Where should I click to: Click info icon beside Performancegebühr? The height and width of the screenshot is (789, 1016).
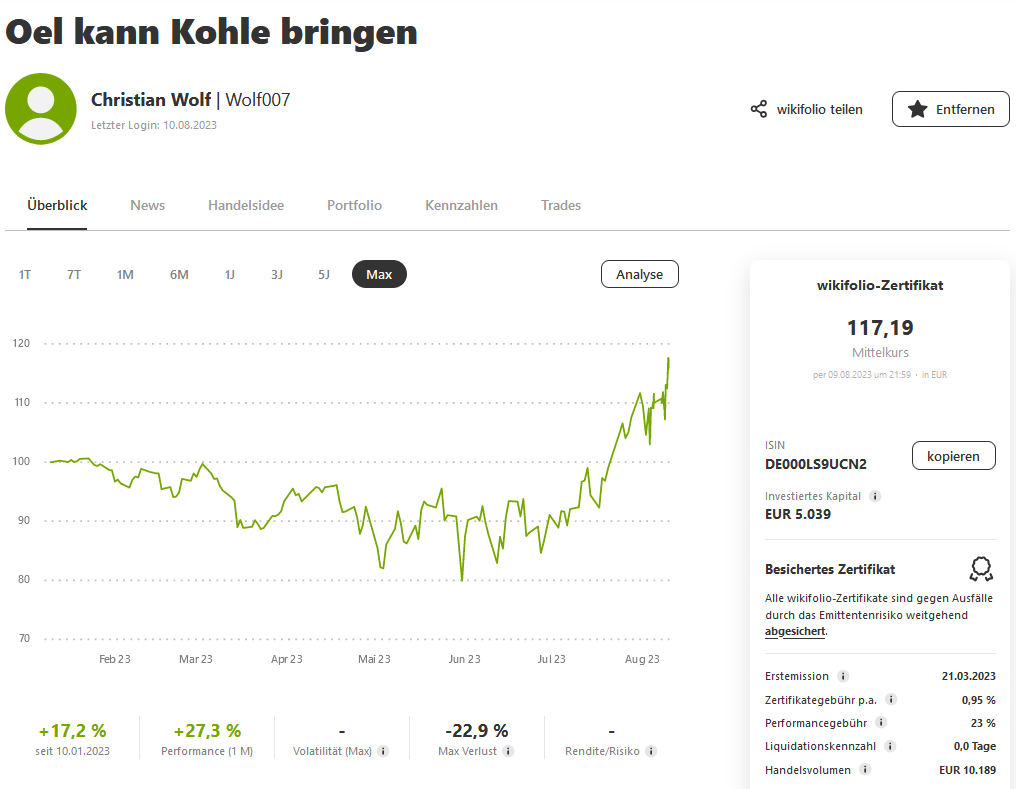point(881,723)
